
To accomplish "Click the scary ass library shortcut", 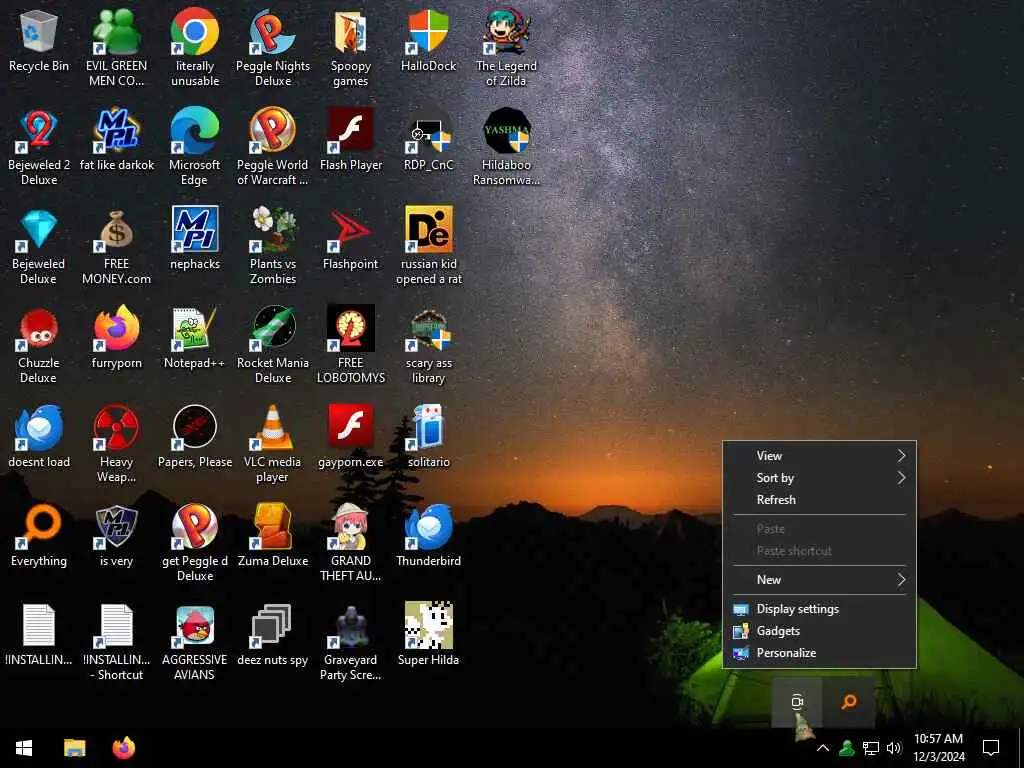I will (x=428, y=345).
